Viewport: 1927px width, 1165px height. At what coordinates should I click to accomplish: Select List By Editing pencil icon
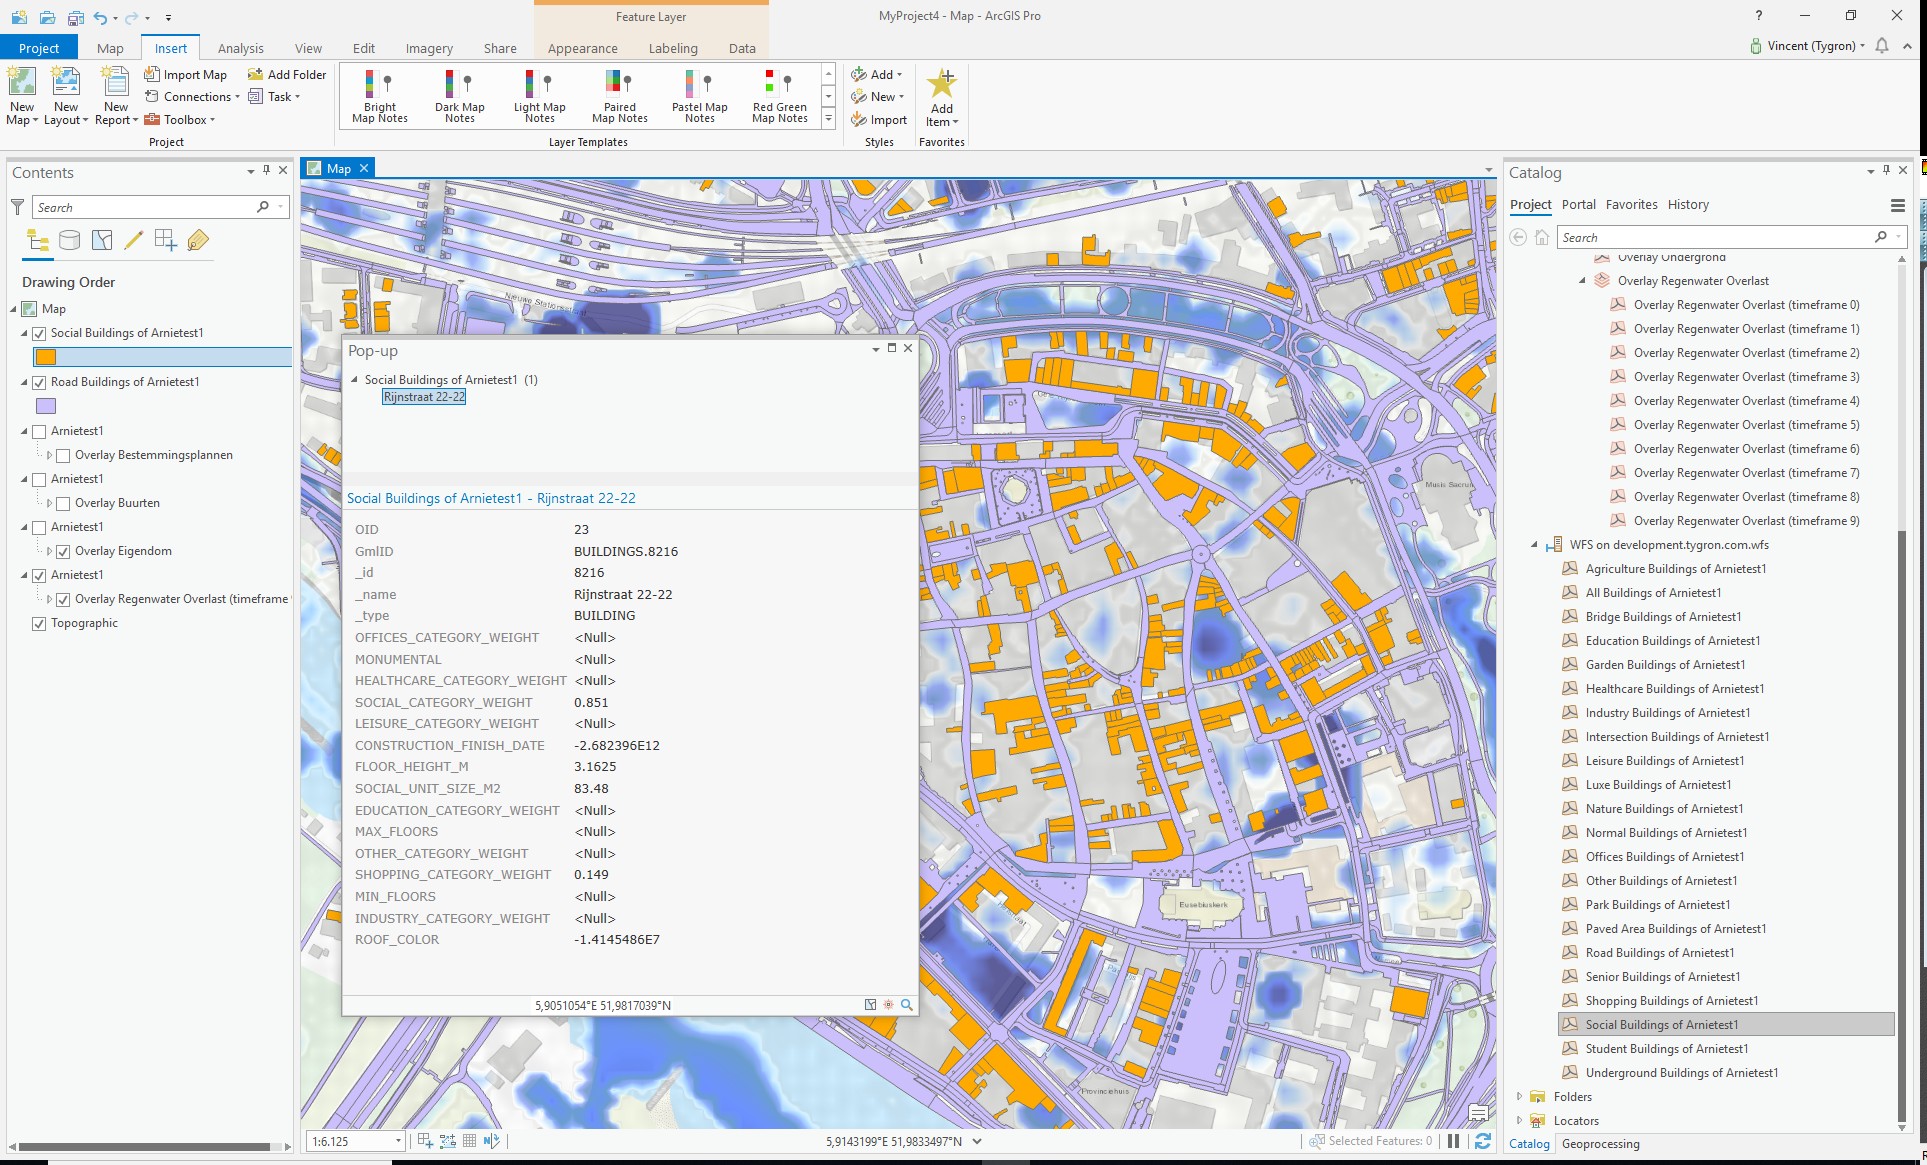(x=133, y=240)
